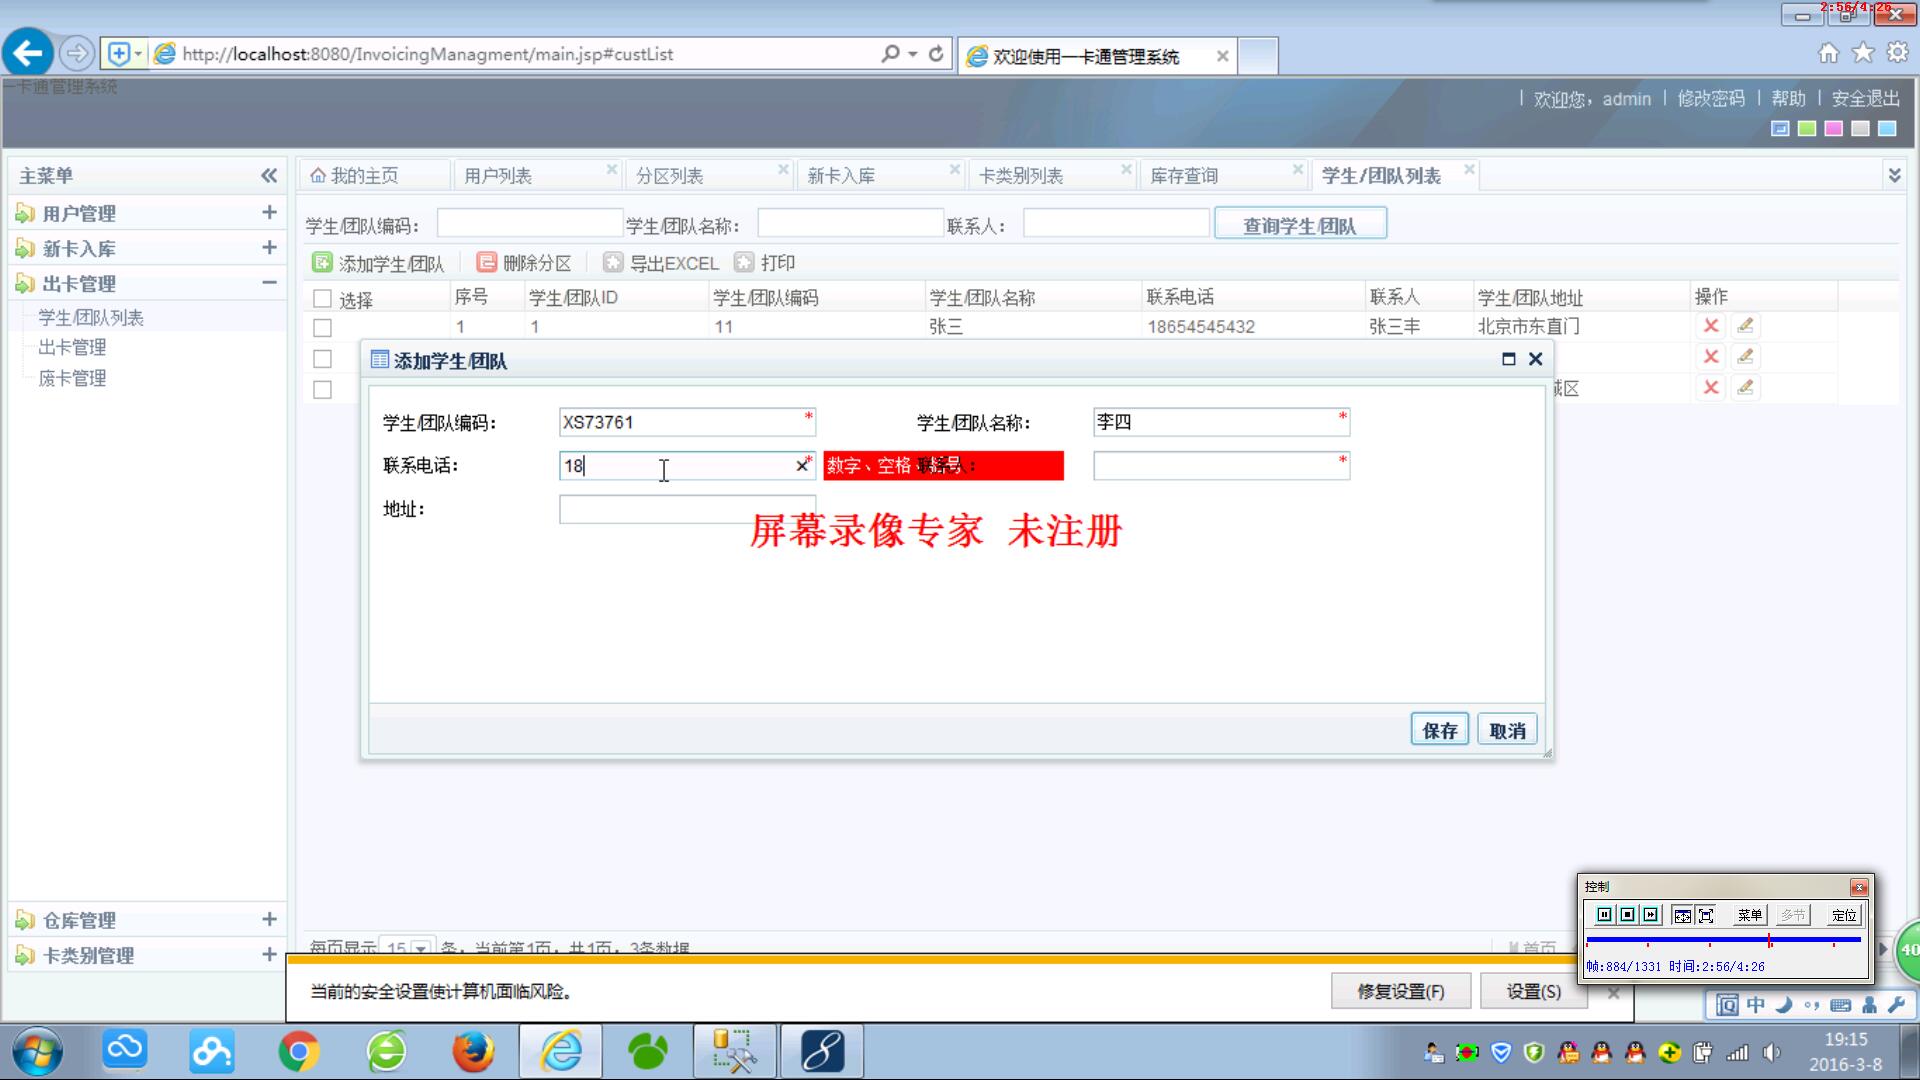Image resolution: width=1920 pixels, height=1080 pixels.
Task: Click the 学生/团队名称 field containing 李四
Action: [1221, 422]
